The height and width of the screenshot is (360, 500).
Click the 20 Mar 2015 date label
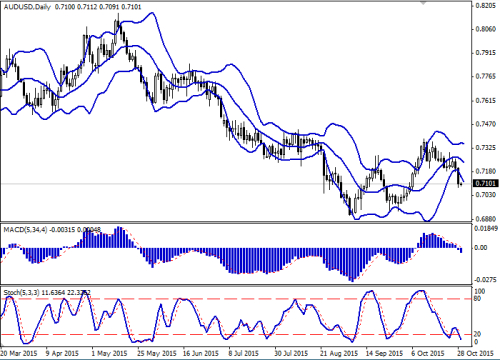click(19, 353)
